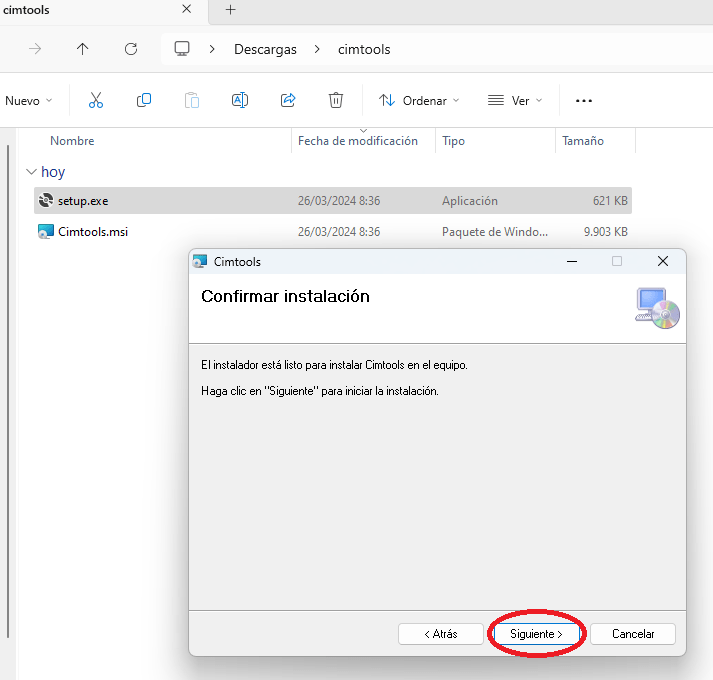Close the Cimtools installer dialog
713x680 pixels.
(x=663, y=261)
